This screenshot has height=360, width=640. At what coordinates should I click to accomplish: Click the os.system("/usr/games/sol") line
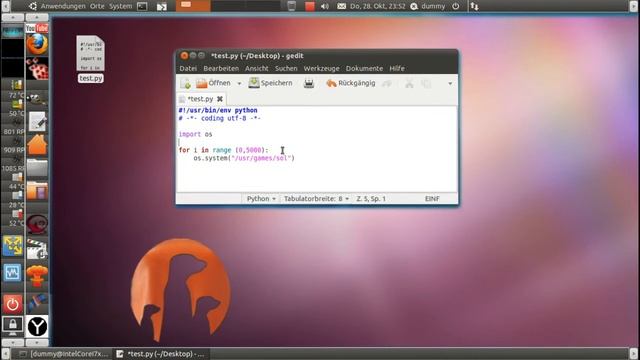coord(244,158)
